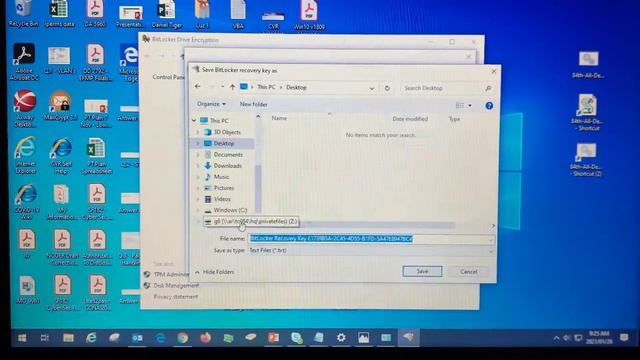
Task: Sort by the Date modified column header
Action: 410,119
